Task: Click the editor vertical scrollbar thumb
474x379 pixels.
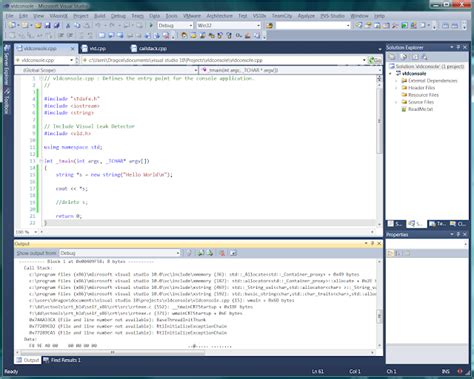Action: pyautogui.click(x=379, y=121)
